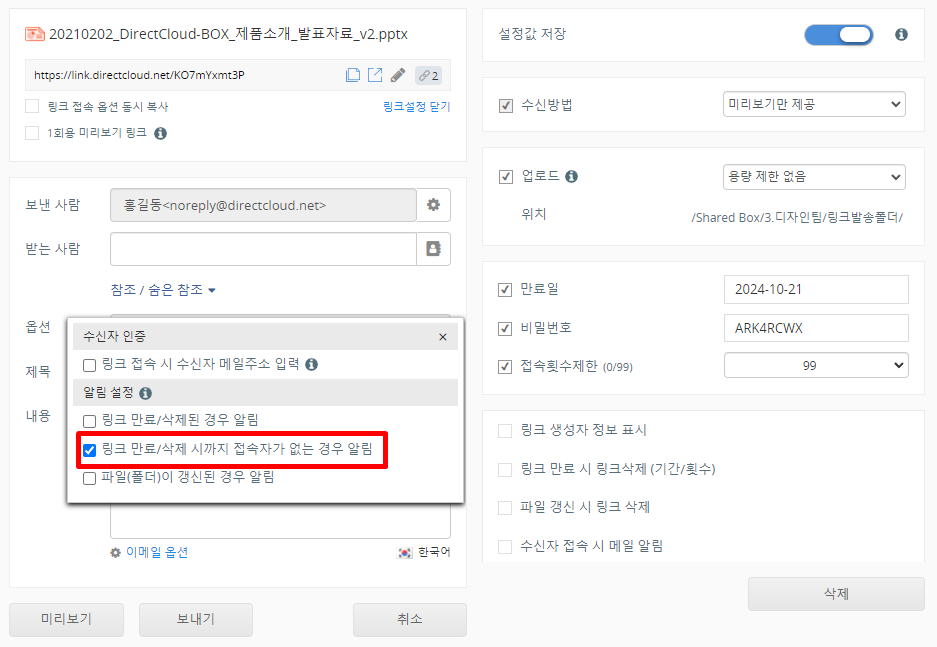The height and width of the screenshot is (647, 937).
Task: Open address book icon in 받는 사람 field
Action: click(x=433, y=249)
